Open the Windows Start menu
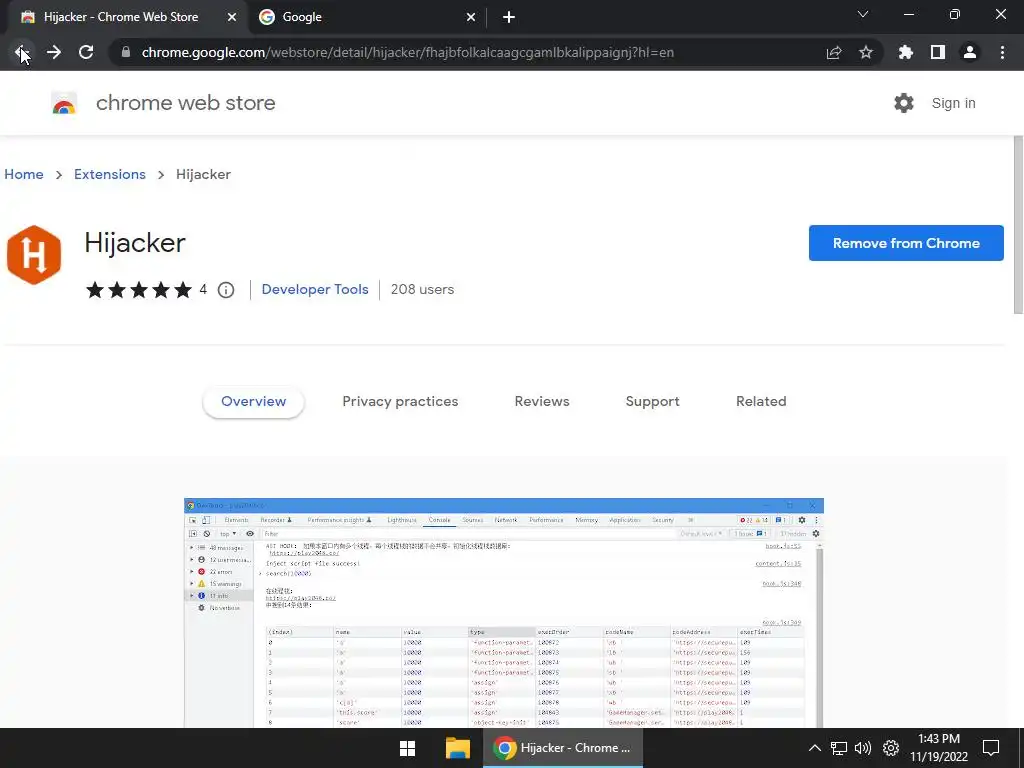The height and width of the screenshot is (768, 1024). [x=408, y=748]
